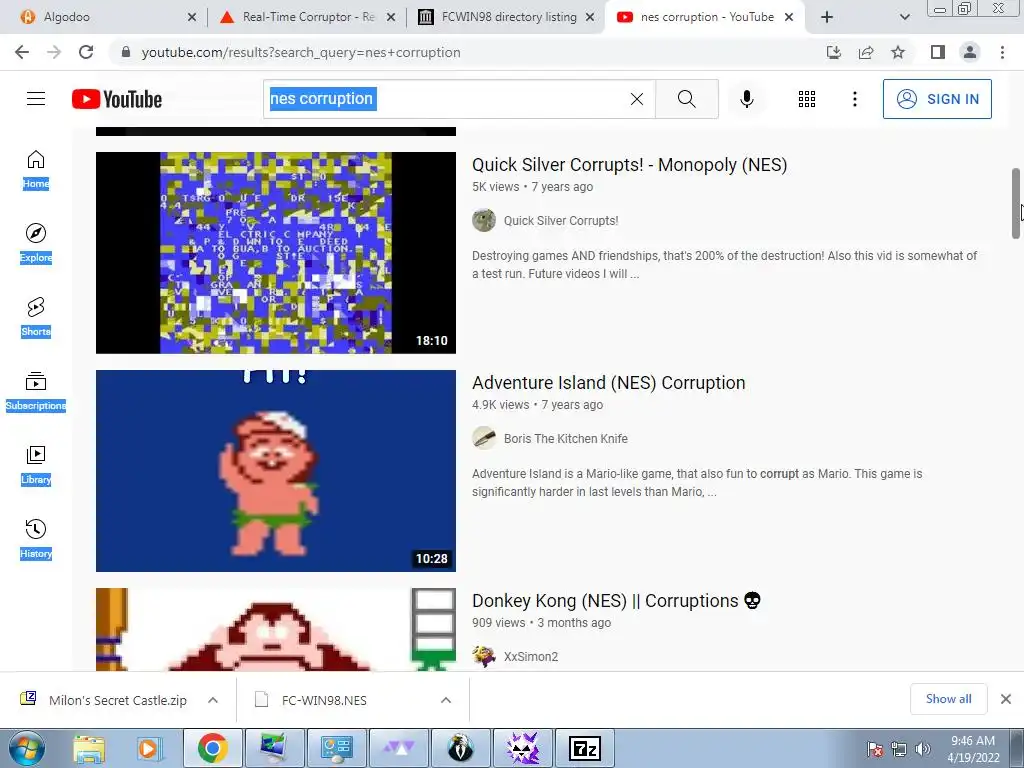Open YouTube settings three-dot menu
Screen dimensions: 1024x768
click(x=854, y=99)
